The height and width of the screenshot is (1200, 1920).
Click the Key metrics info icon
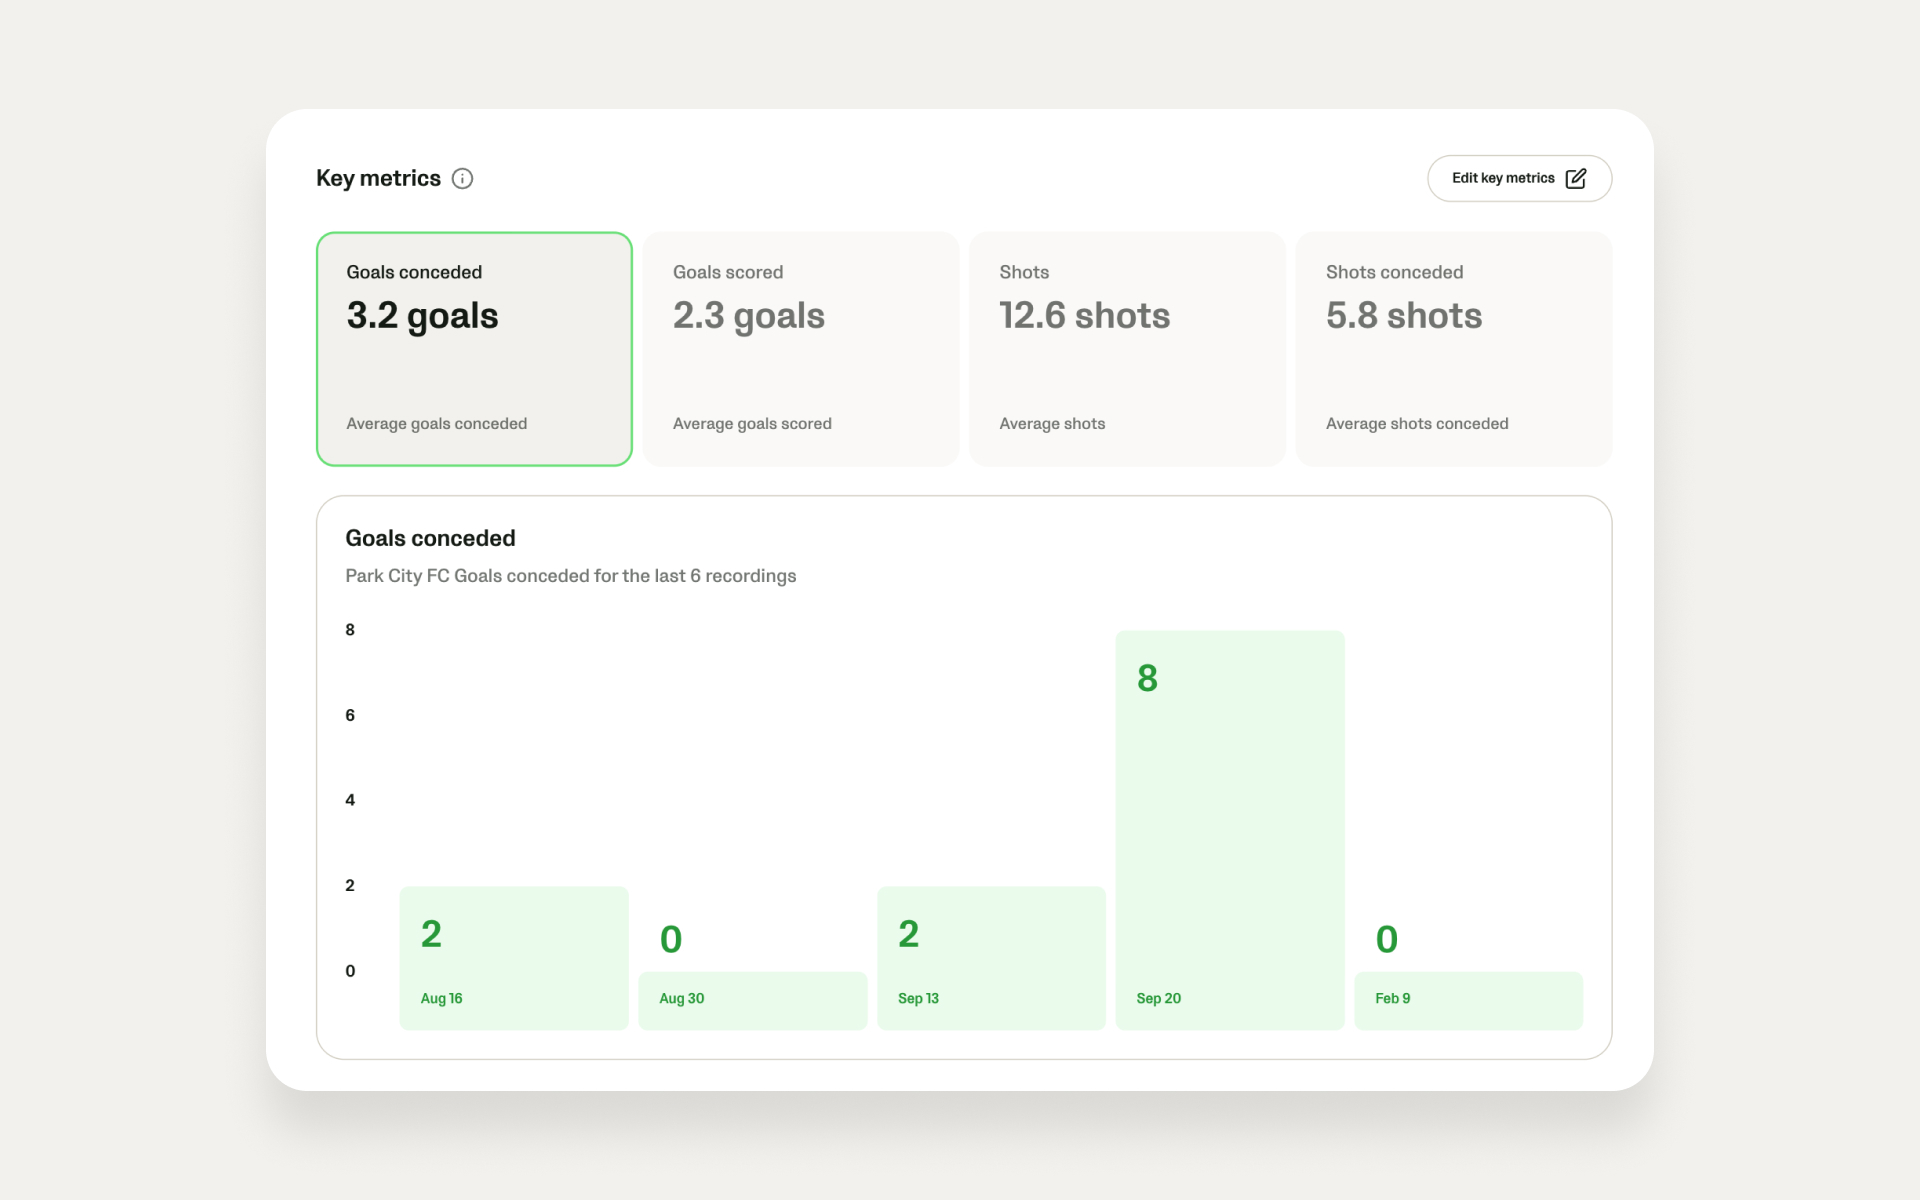(x=462, y=178)
